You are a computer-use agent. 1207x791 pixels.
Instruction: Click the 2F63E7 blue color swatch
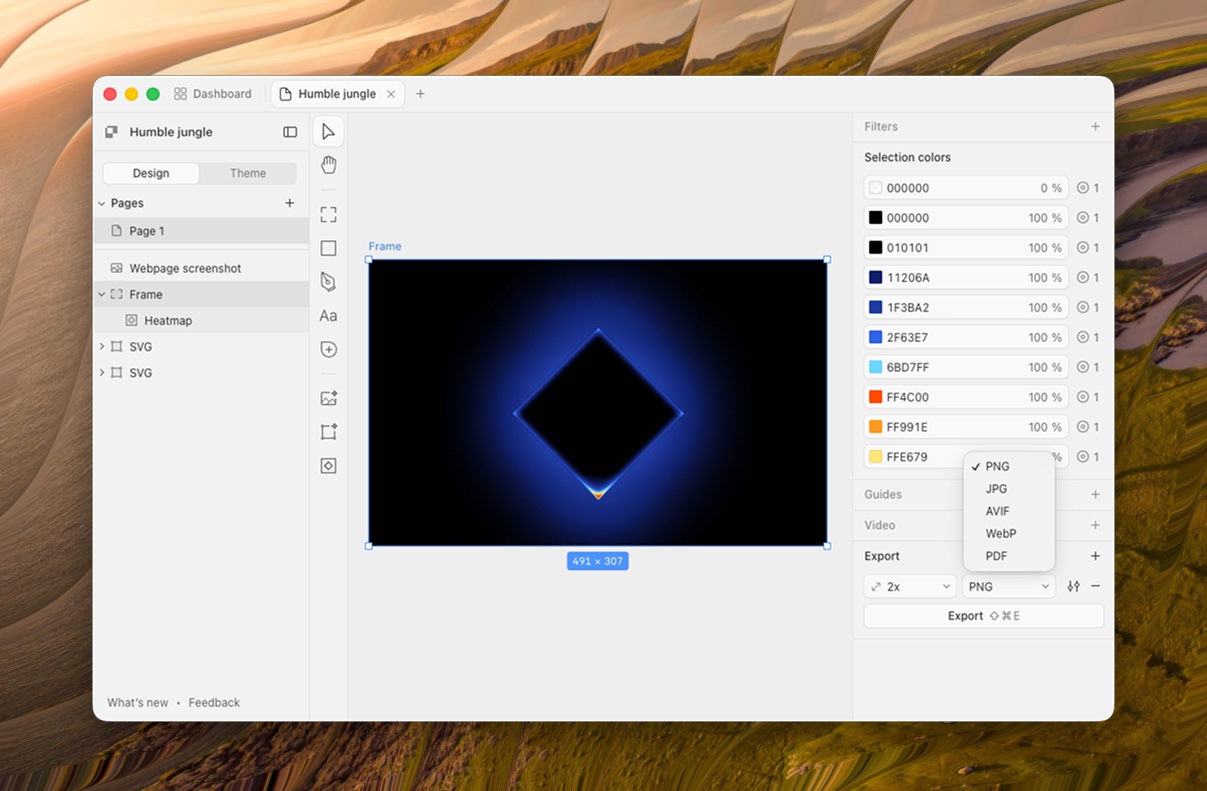(875, 337)
